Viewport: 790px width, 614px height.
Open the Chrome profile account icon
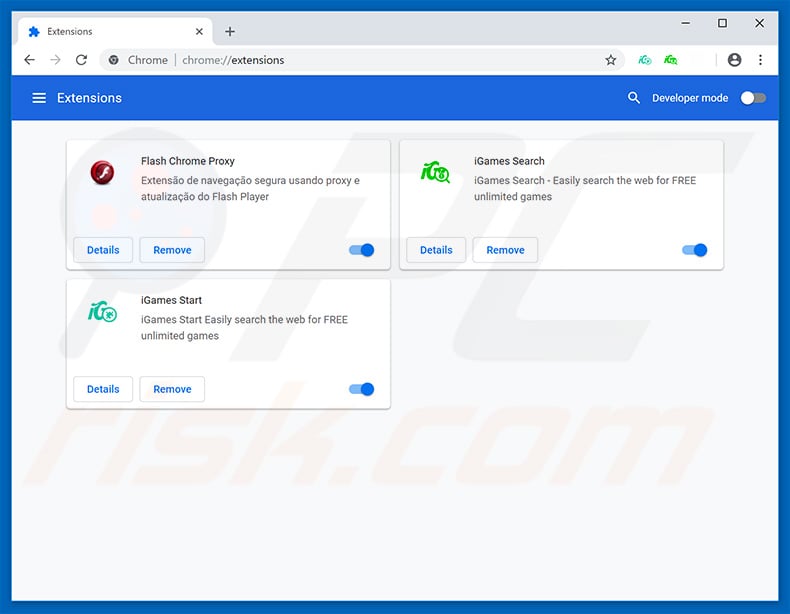(x=735, y=60)
